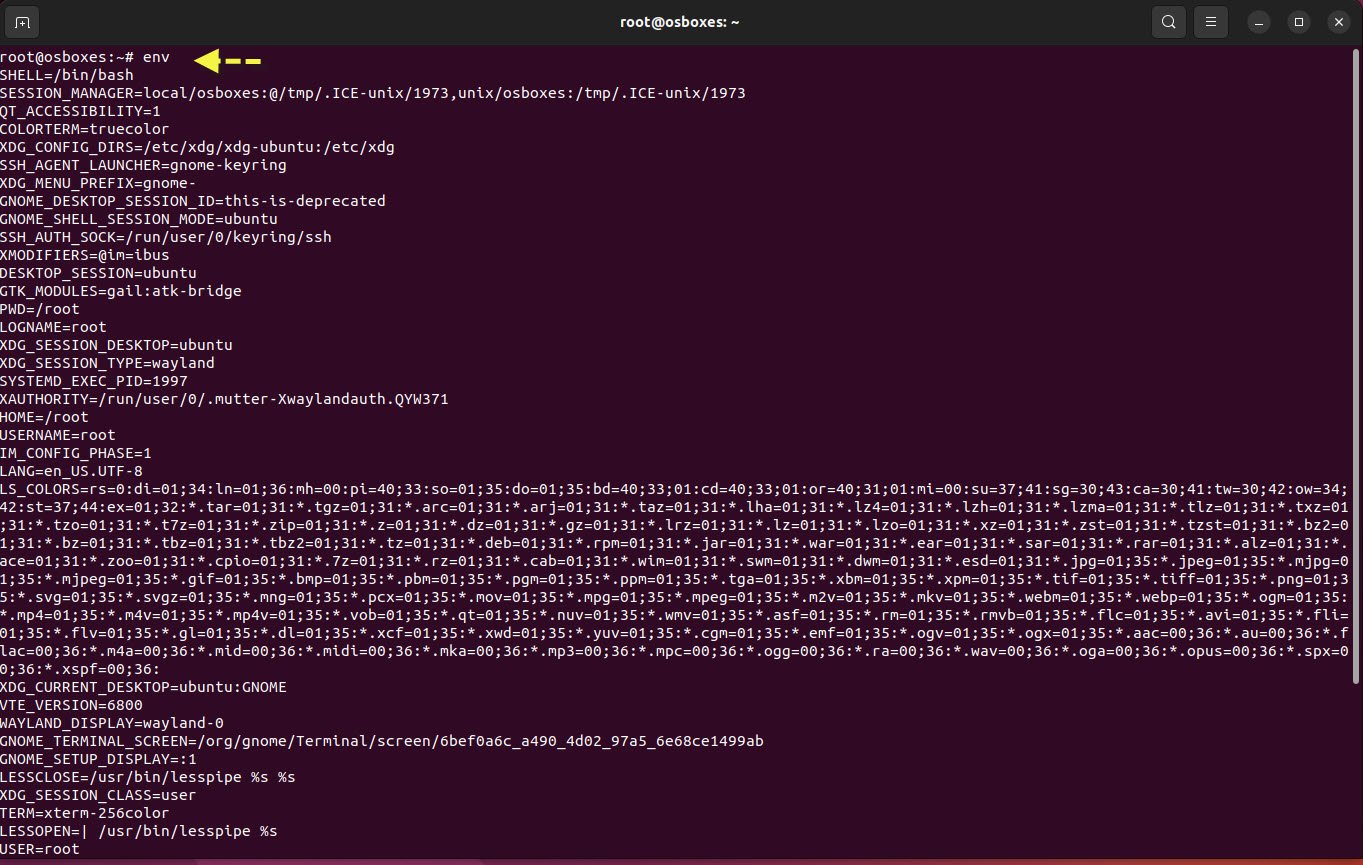Click the root@osboxes: ~ window title

[680, 21]
